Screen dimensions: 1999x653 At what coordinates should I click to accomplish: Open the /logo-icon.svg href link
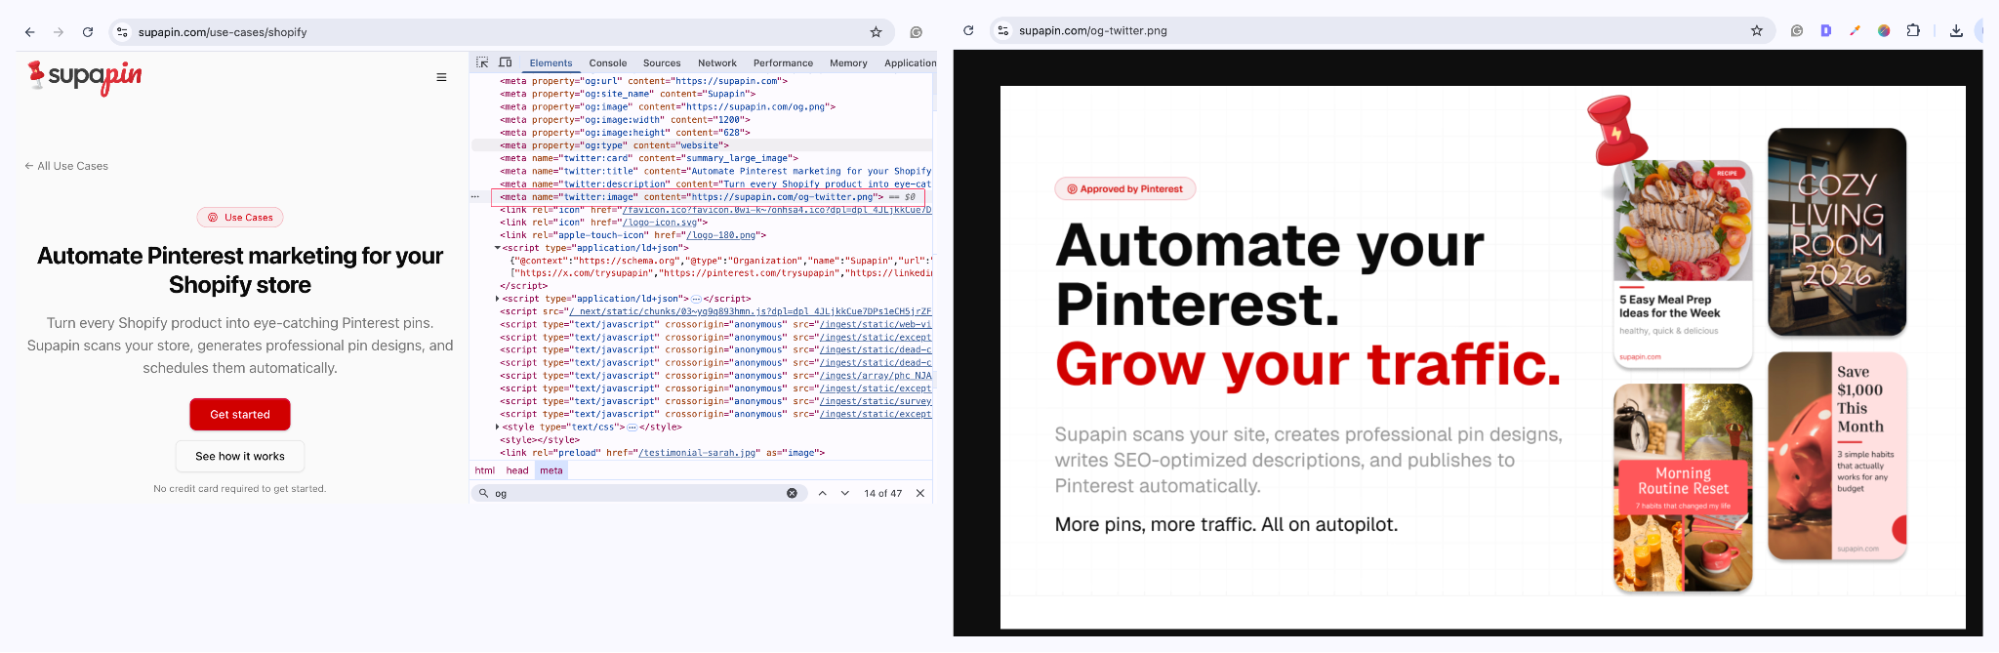point(661,223)
